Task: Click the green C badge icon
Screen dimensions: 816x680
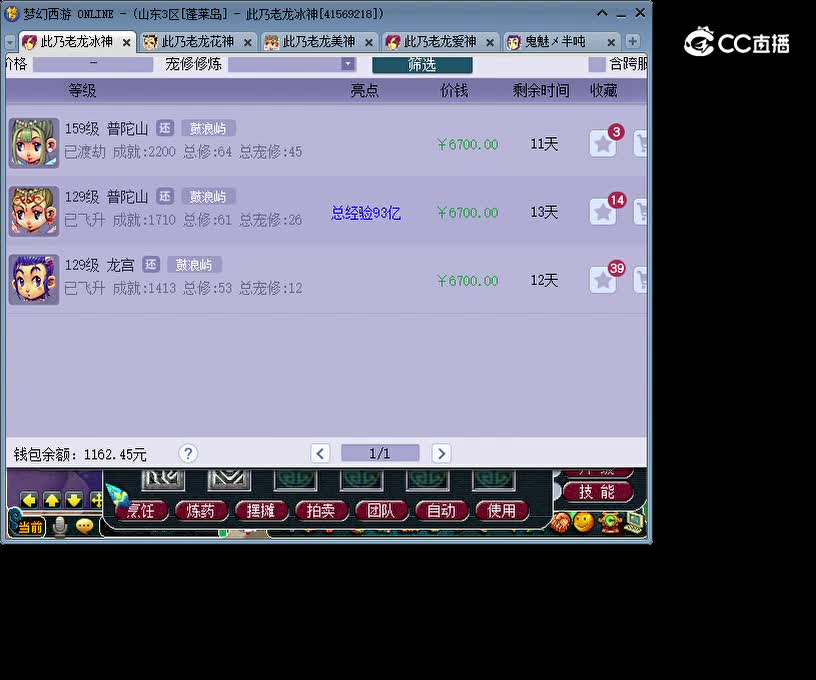Action: coord(610,522)
